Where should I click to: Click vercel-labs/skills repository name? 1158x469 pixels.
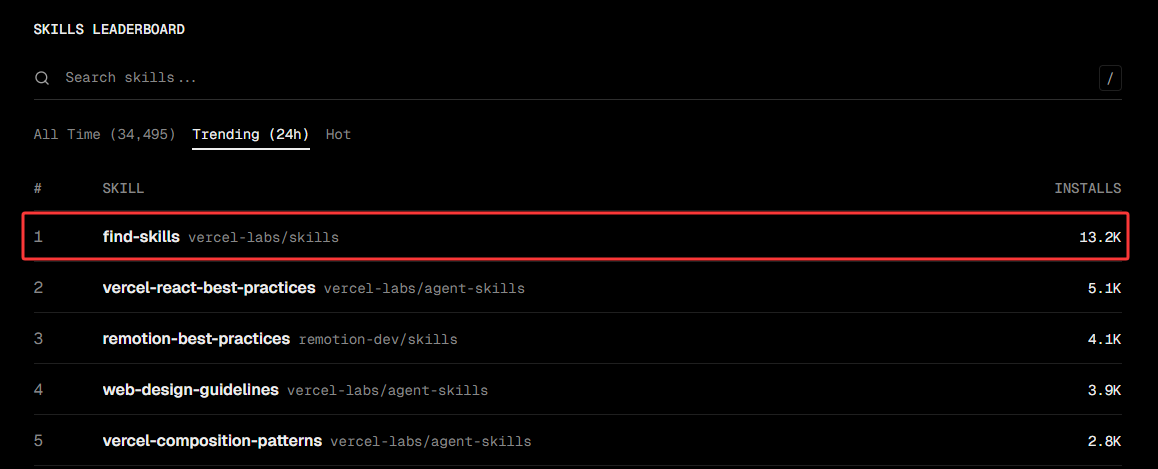click(264, 238)
